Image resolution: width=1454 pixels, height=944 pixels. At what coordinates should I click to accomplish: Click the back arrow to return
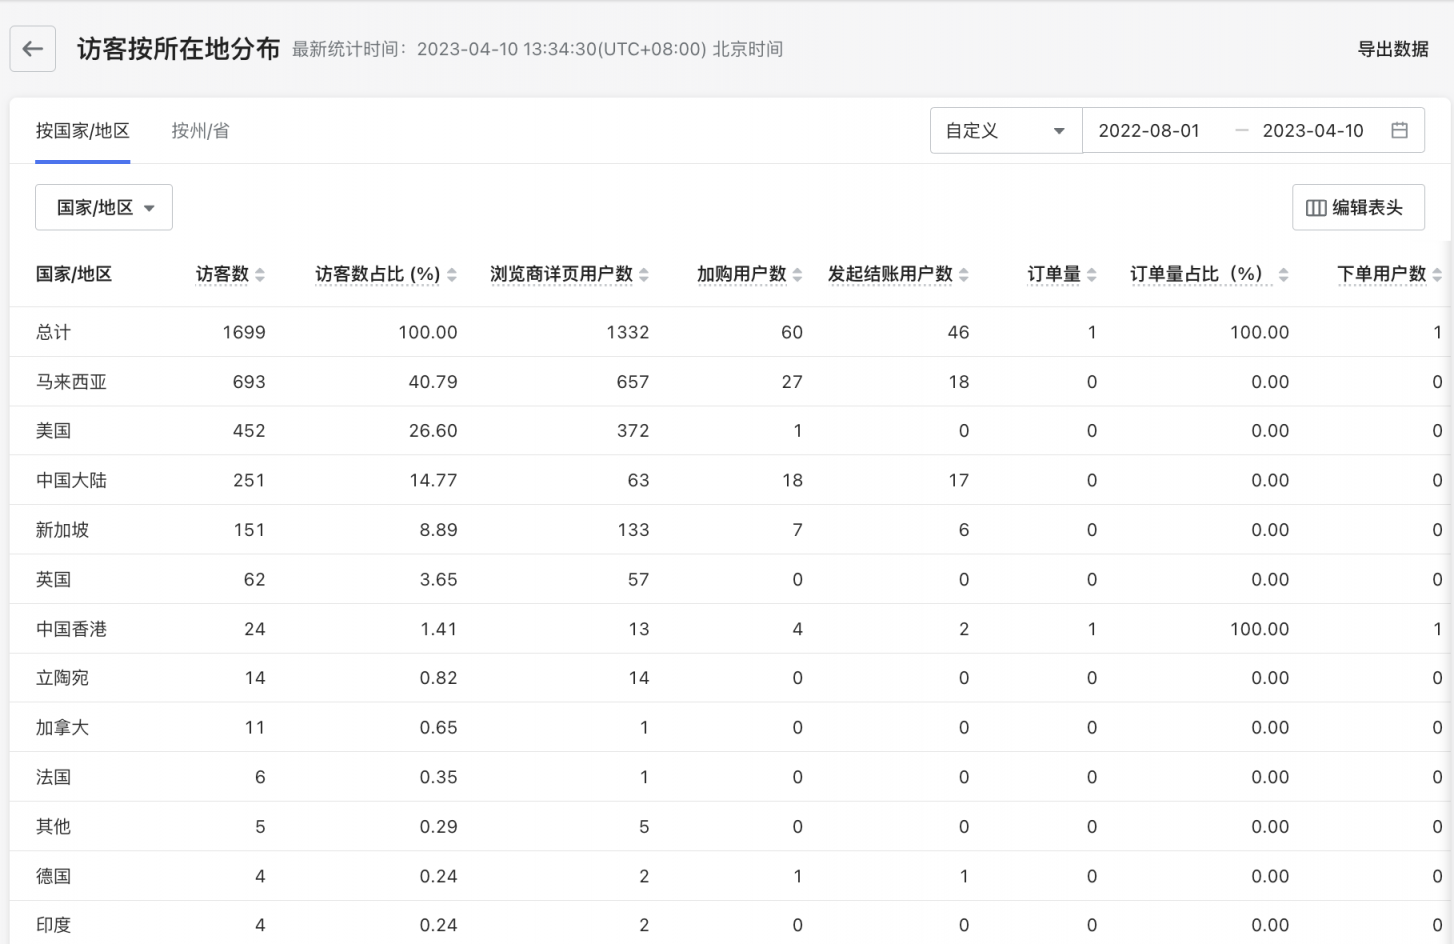[32, 48]
